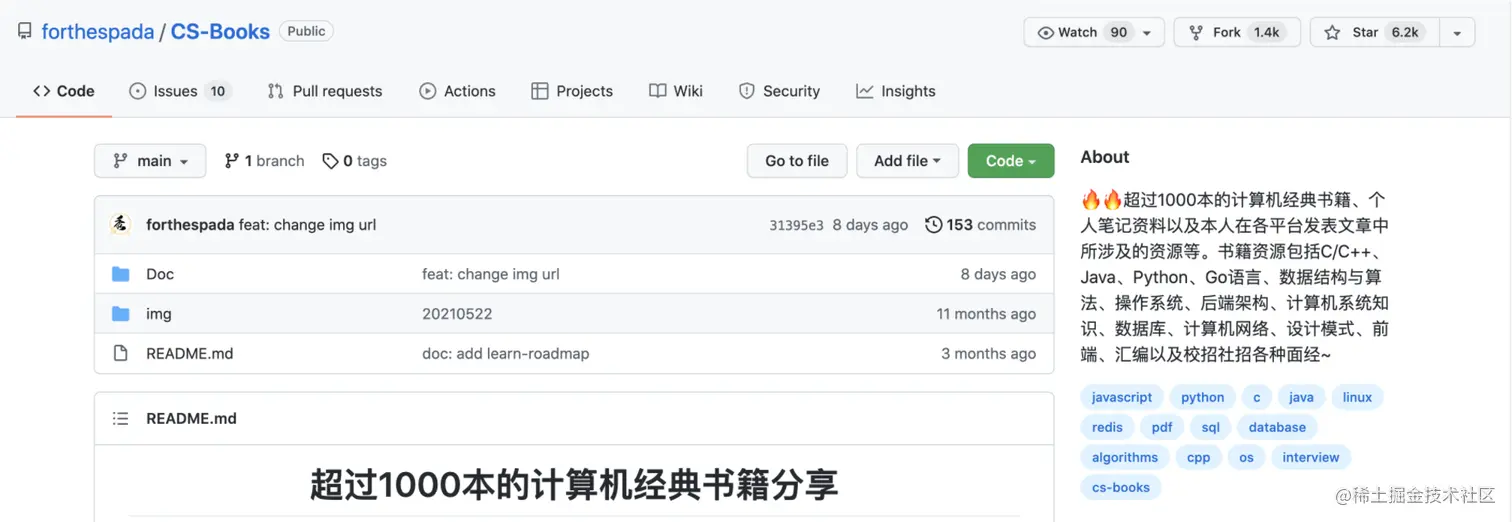Screen dimensions: 1512x522
Task: Select the python topic tag
Action: click(1202, 397)
